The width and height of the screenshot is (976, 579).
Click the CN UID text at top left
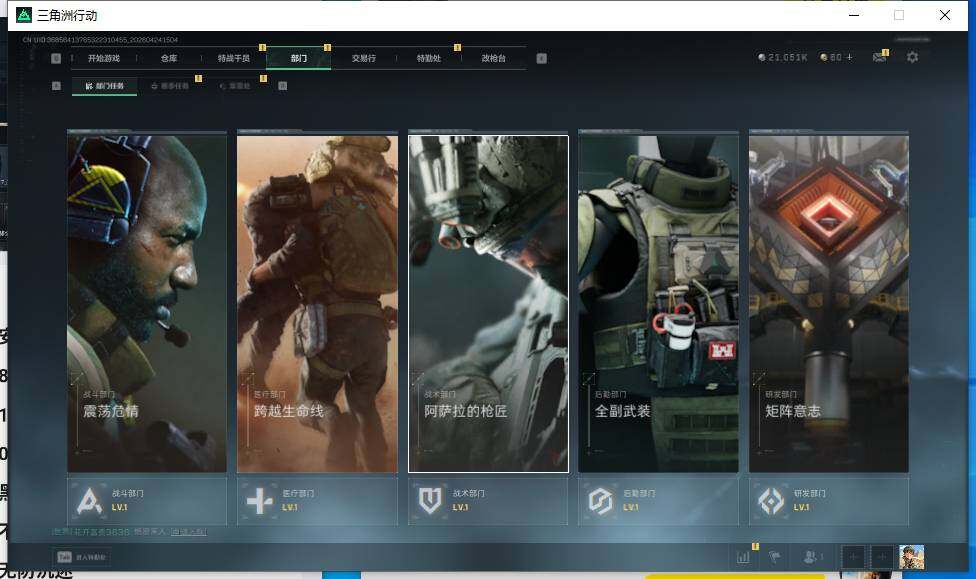[100, 40]
